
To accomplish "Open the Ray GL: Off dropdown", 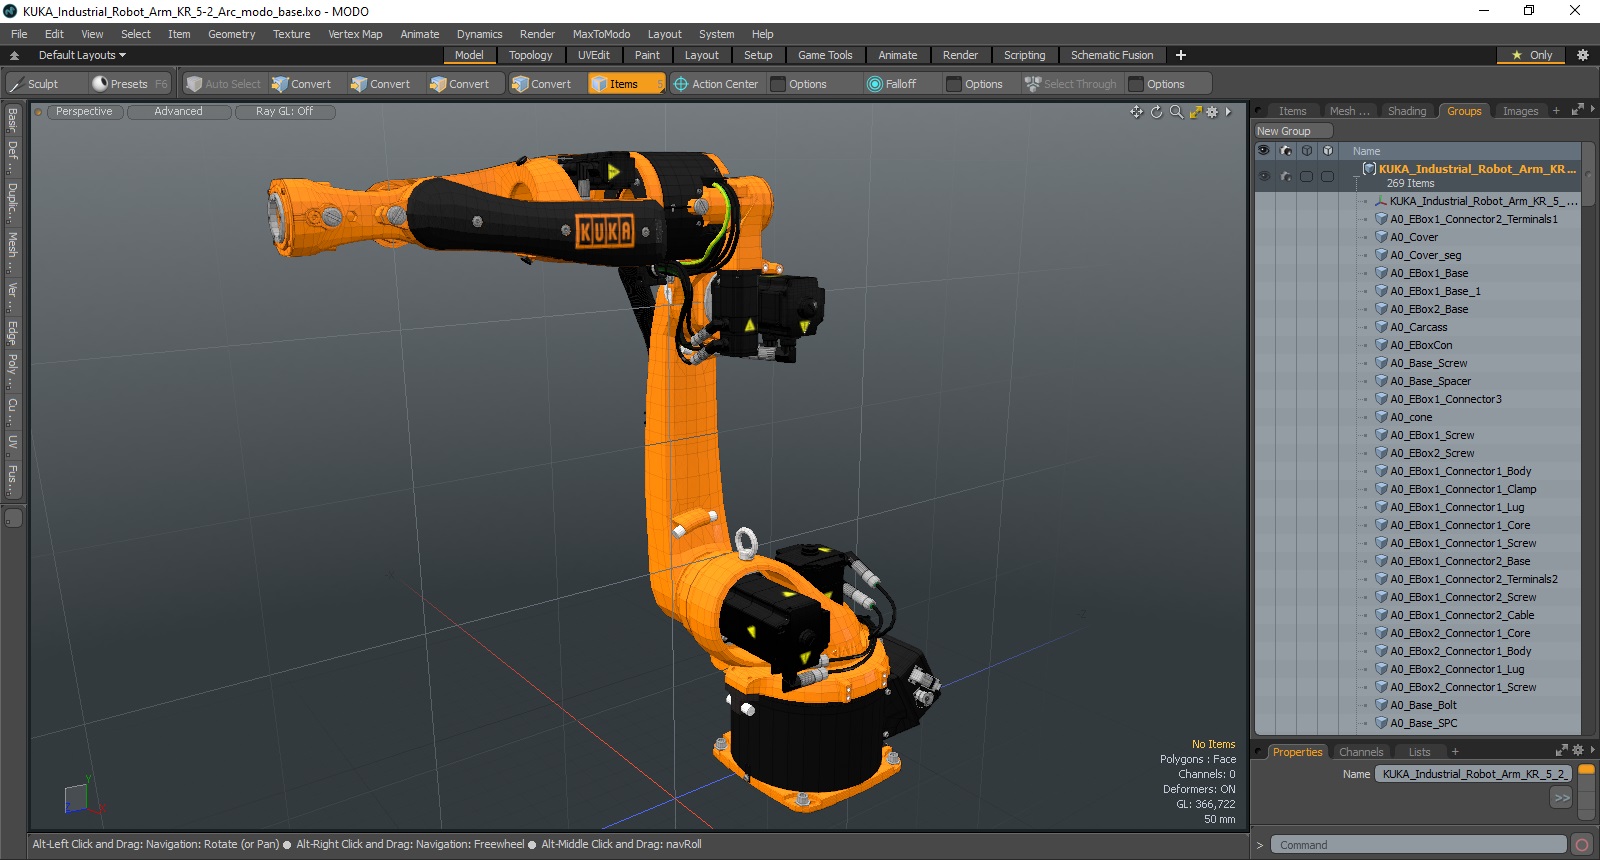I will [284, 112].
